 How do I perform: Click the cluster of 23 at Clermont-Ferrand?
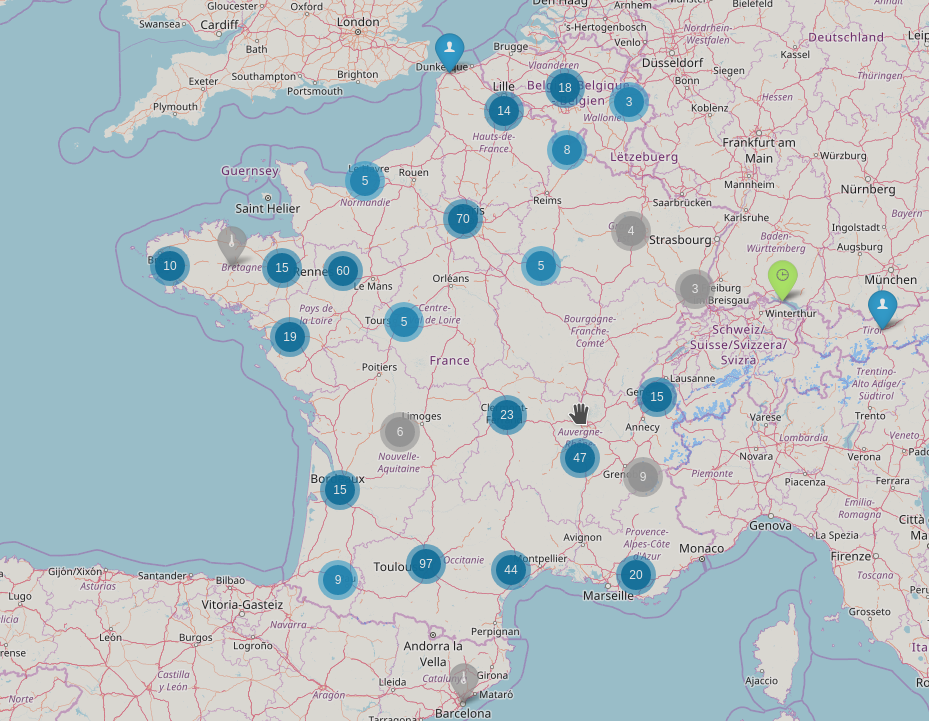507,415
